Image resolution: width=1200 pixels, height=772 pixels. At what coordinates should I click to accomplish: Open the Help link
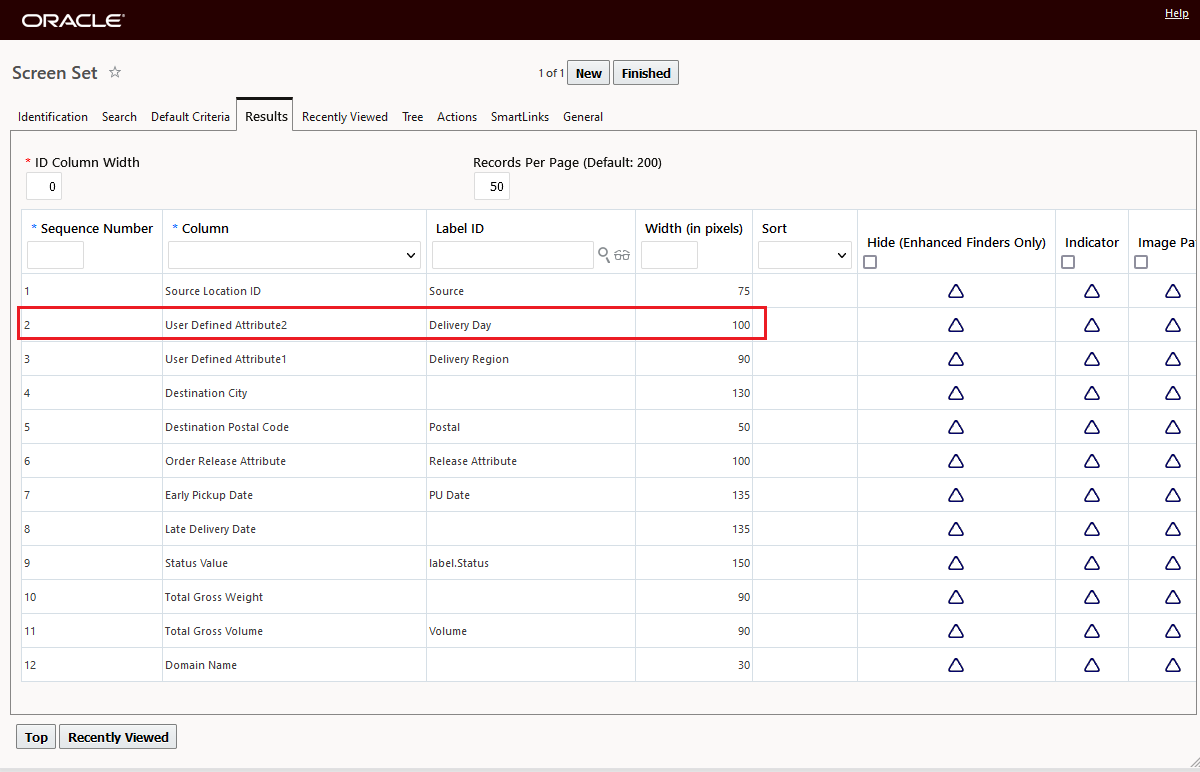tap(1177, 13)
